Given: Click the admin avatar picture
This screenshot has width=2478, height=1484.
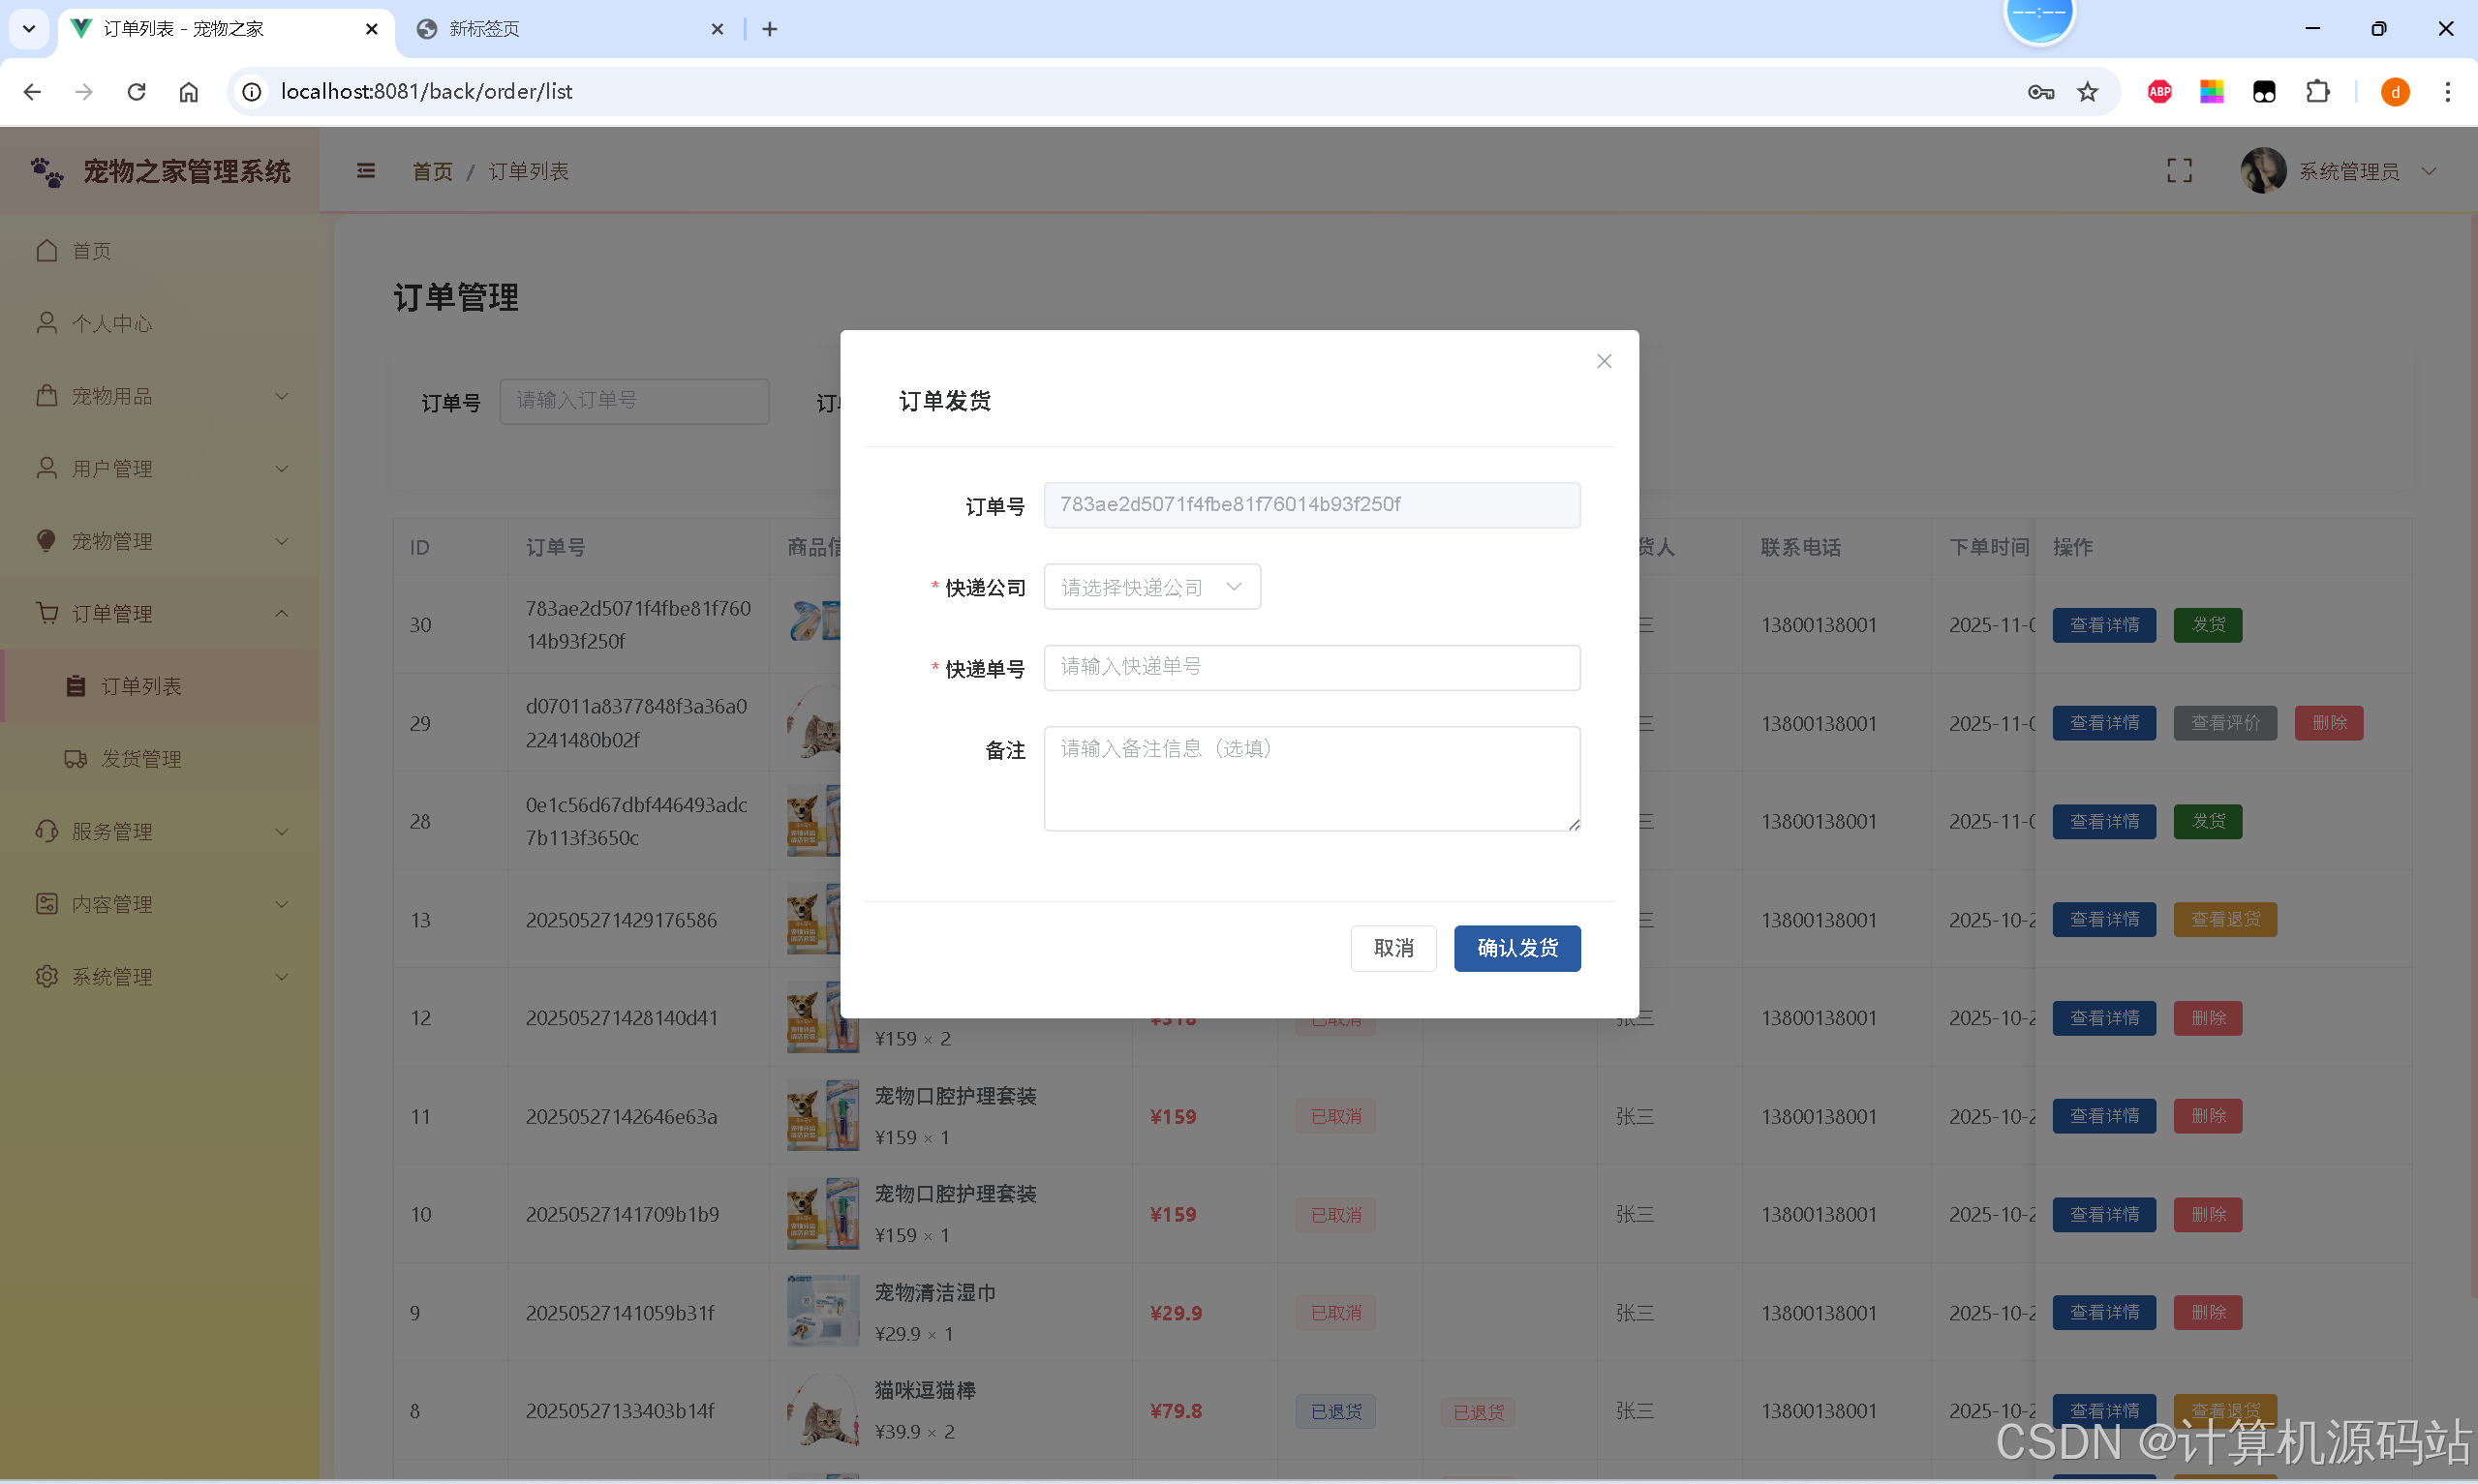Looking at the screenshot, I should pos(2263,171).
